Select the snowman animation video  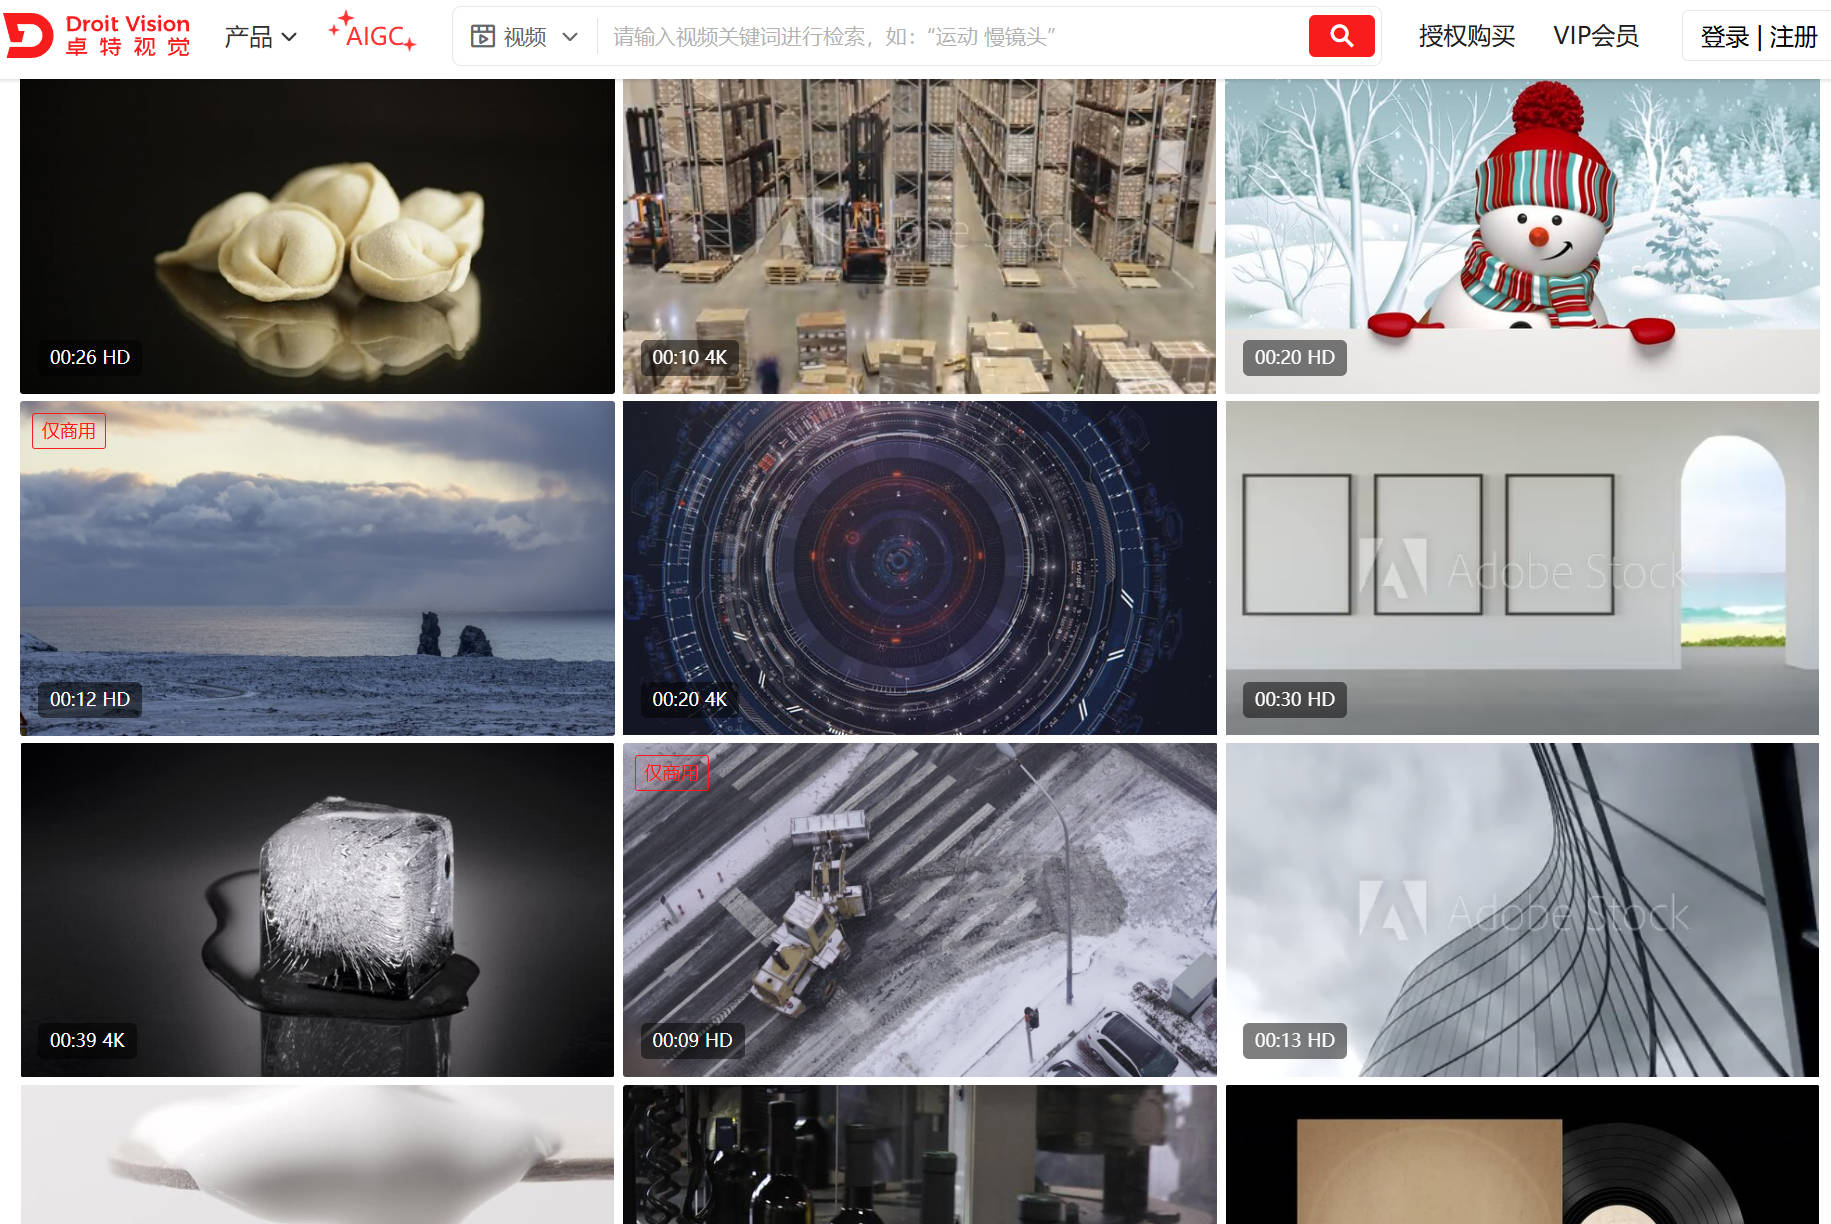click(x=1521, y=236)
